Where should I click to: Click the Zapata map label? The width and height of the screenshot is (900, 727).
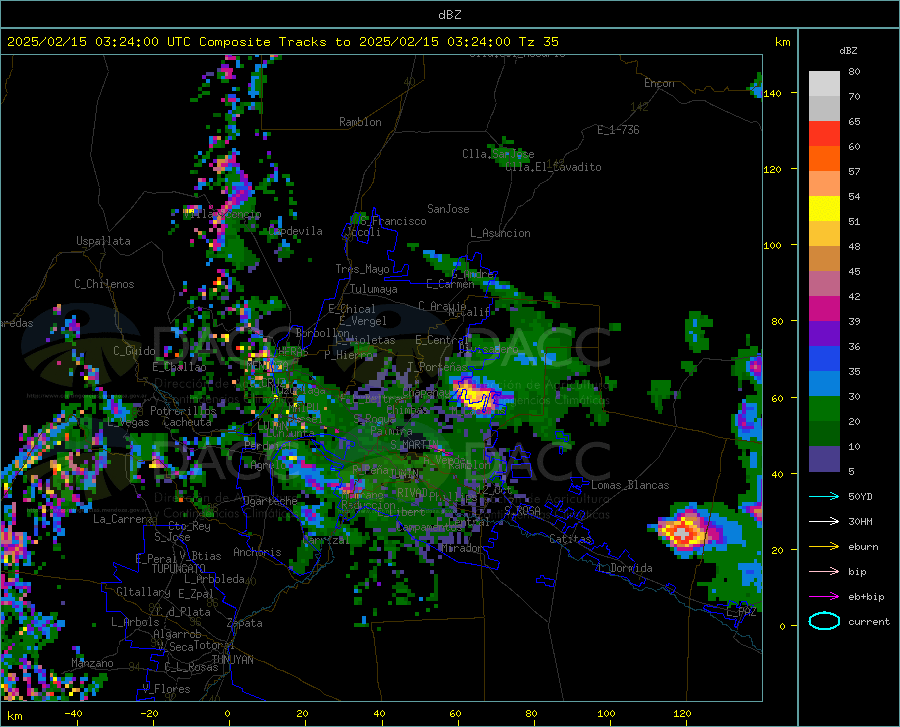click(245, 623)
